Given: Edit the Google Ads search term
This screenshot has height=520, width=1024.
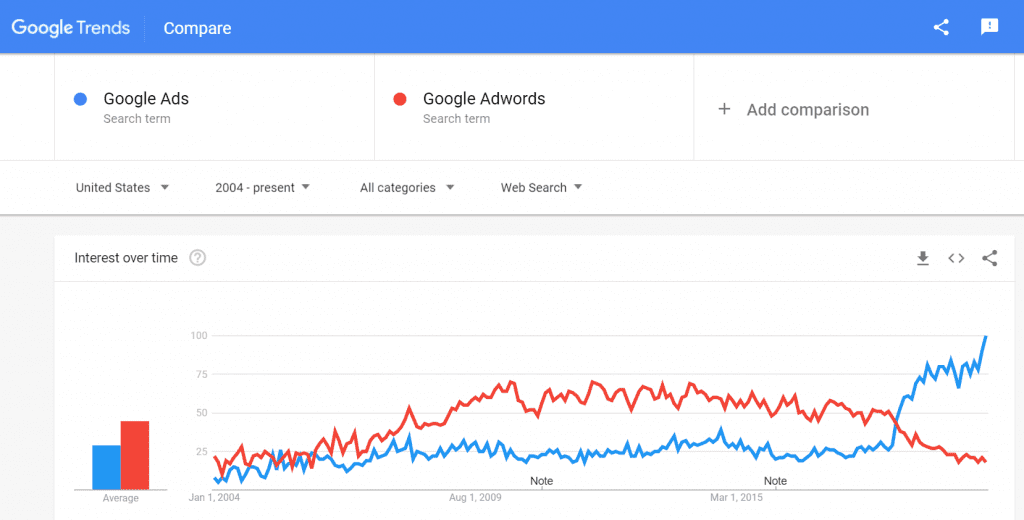Looking at the screenshot, I should click(x=214, y=107).
